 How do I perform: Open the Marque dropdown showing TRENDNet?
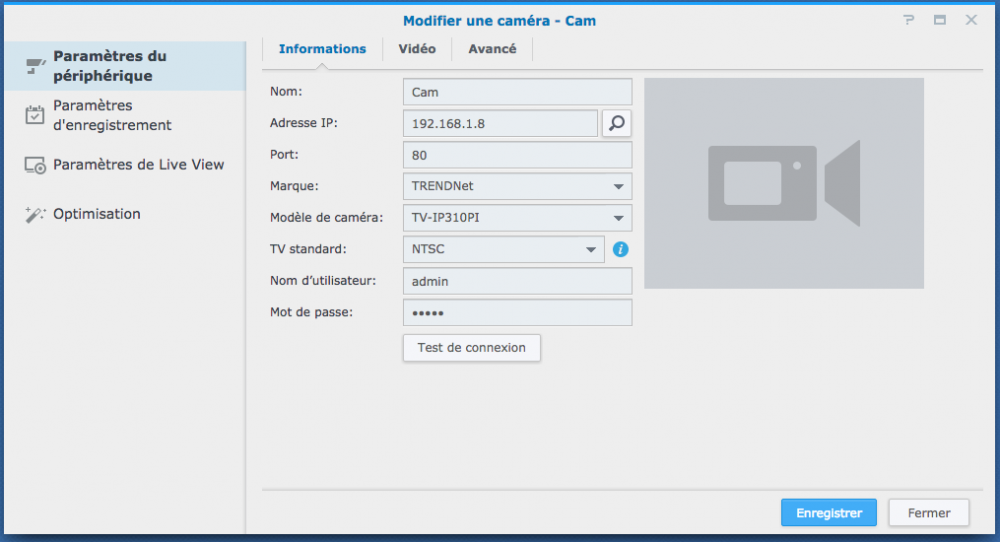tap(517, 186)
